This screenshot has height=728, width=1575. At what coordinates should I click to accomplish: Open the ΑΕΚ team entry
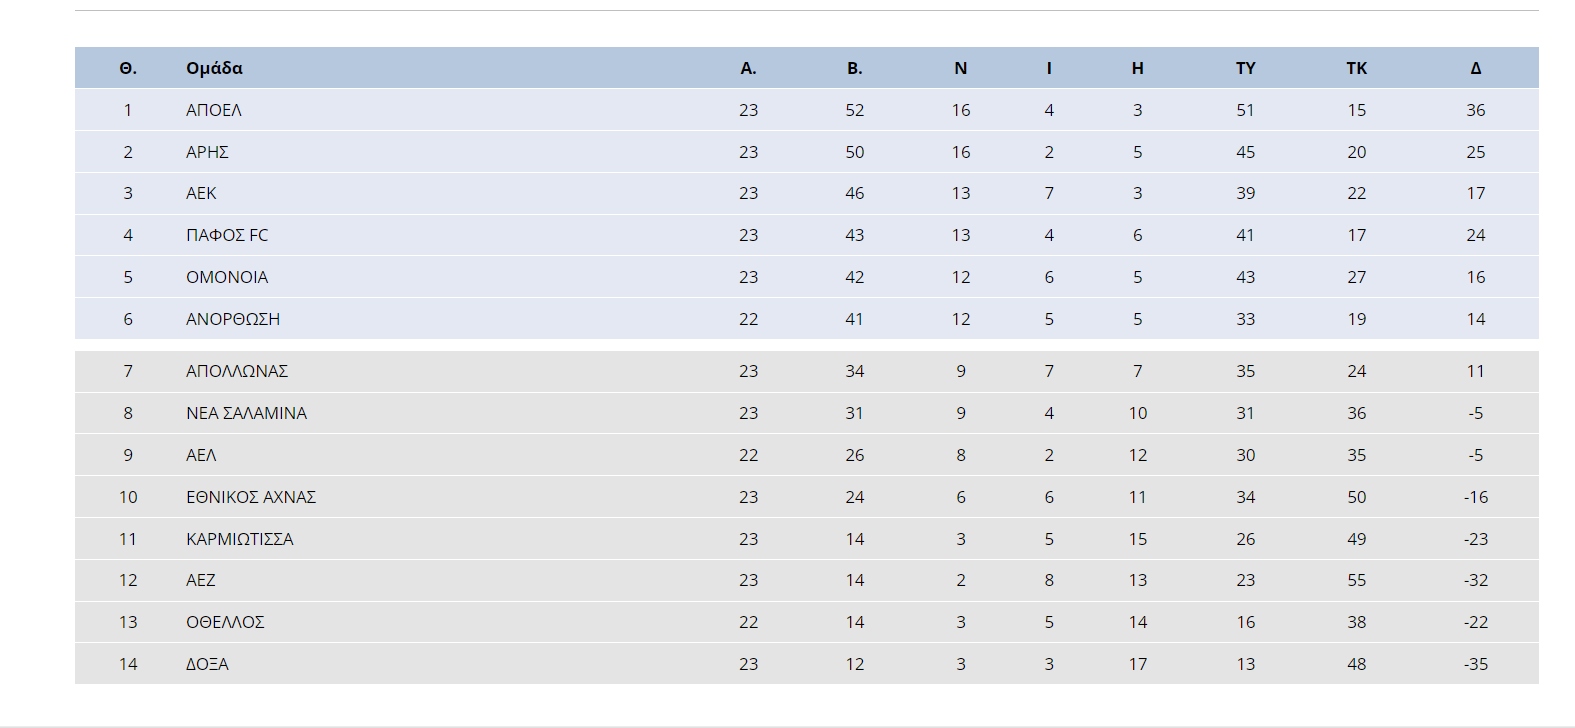pyautogui.click(x=201, y=193)
